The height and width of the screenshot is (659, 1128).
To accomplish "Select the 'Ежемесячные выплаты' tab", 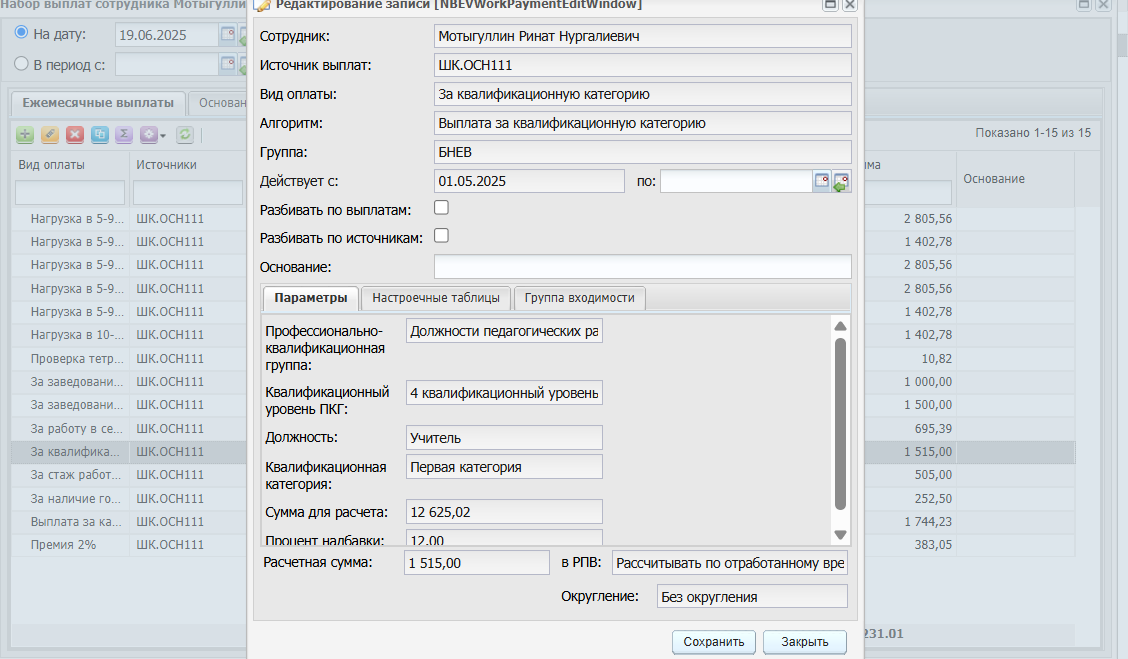I will (x=98, y=103).
